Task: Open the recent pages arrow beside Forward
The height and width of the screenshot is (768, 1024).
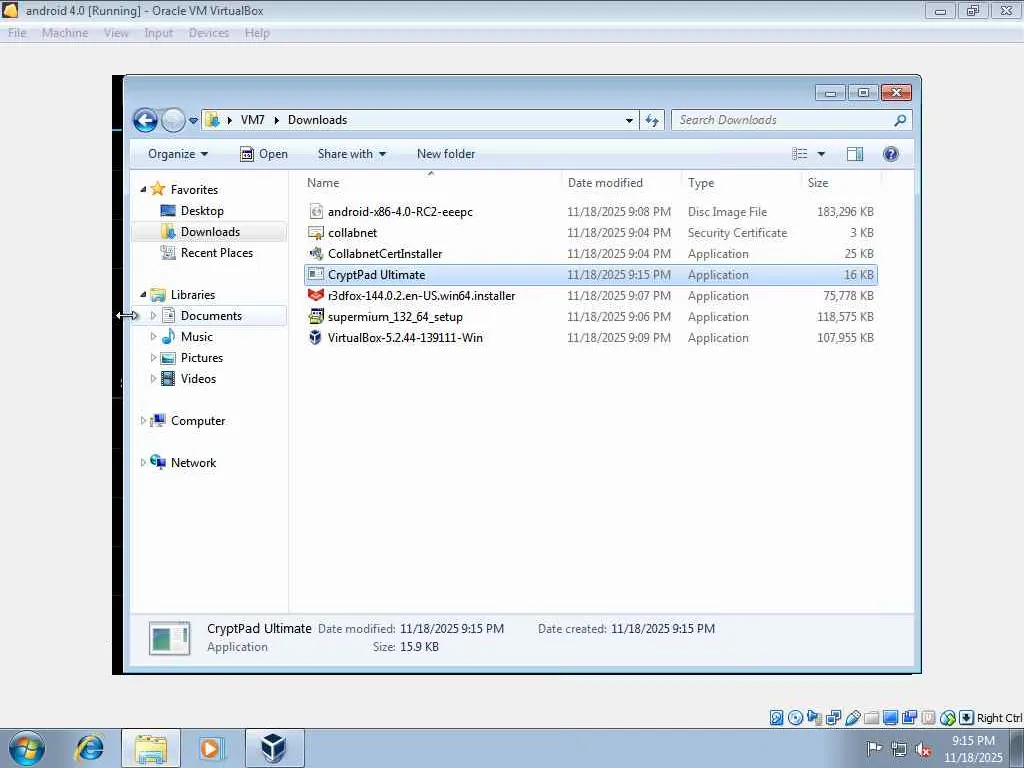Action: (193, 121)
